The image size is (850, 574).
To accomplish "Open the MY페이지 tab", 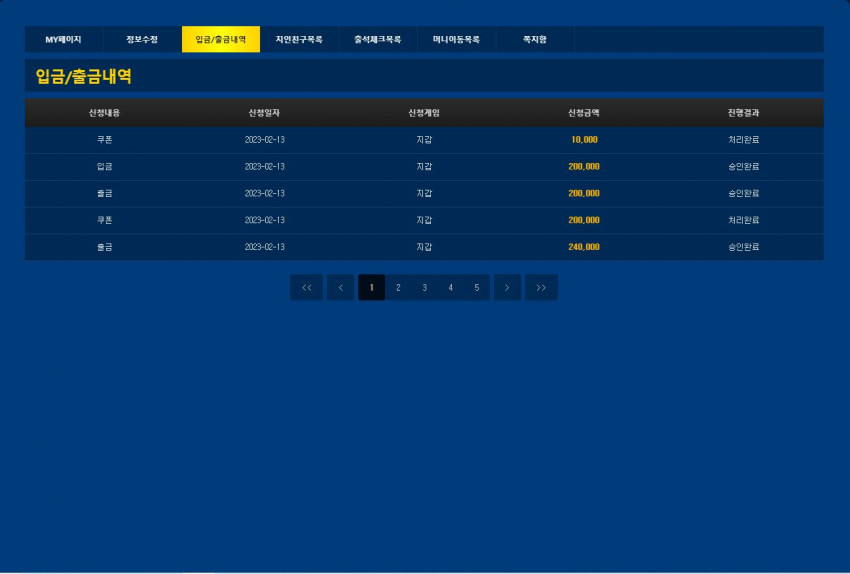I will click(63, 40).
